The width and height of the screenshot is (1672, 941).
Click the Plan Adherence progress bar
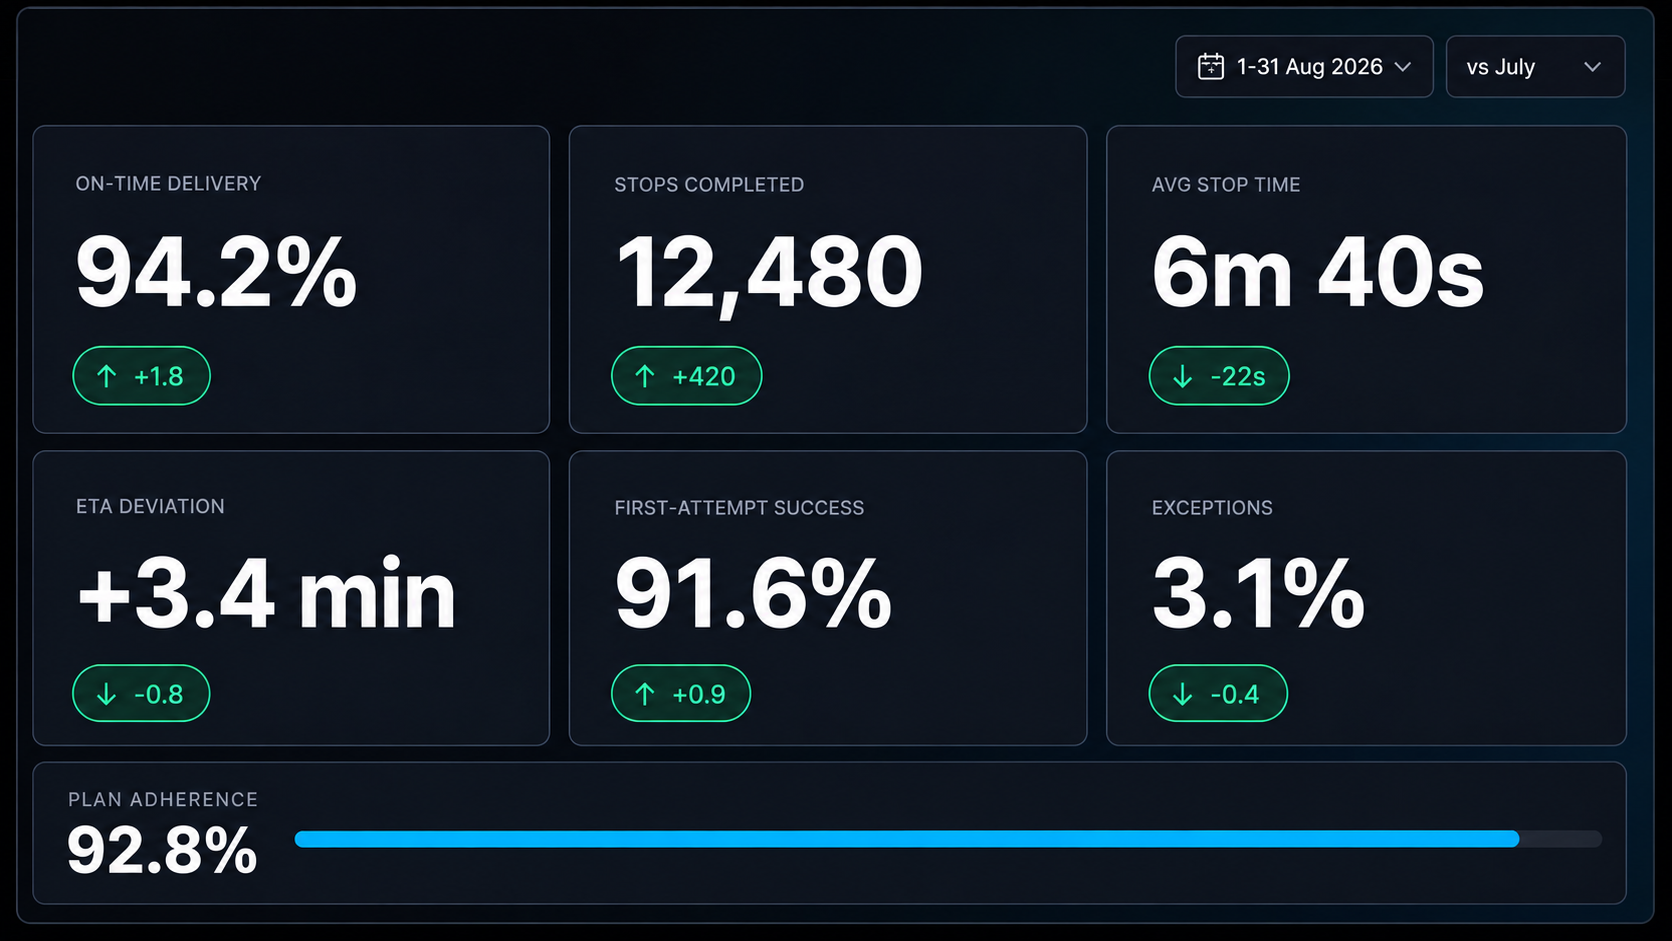948,839
